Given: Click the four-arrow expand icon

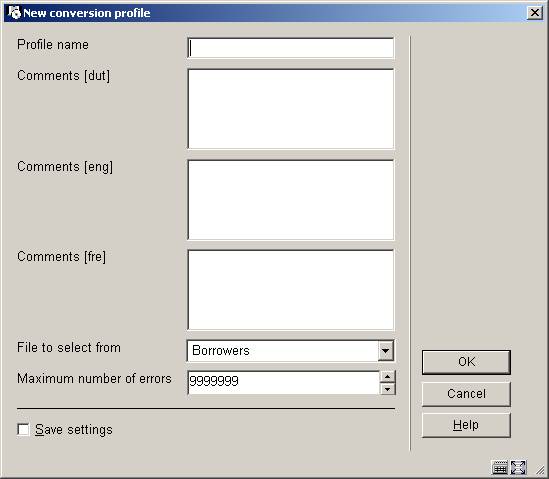Looking at the screenshot, I should [x=518, y=467].
